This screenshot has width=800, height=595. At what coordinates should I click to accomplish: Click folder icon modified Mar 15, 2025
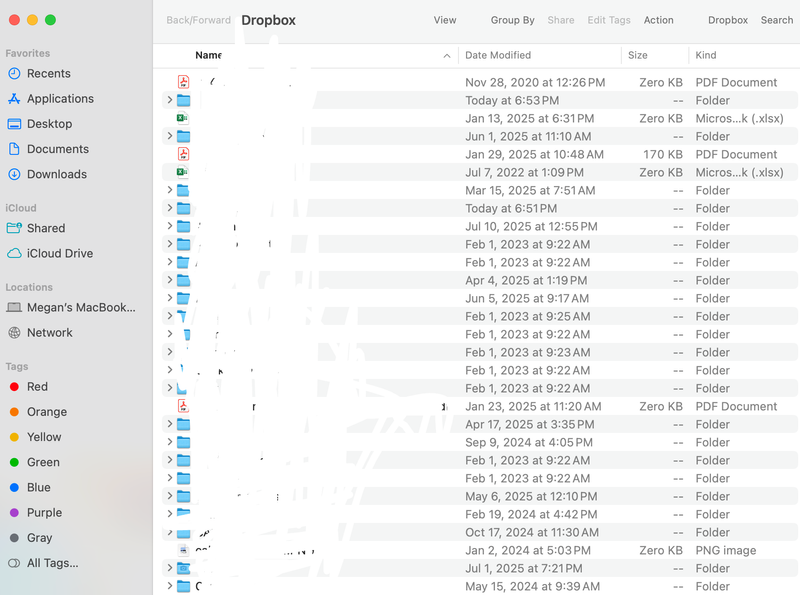183,190
